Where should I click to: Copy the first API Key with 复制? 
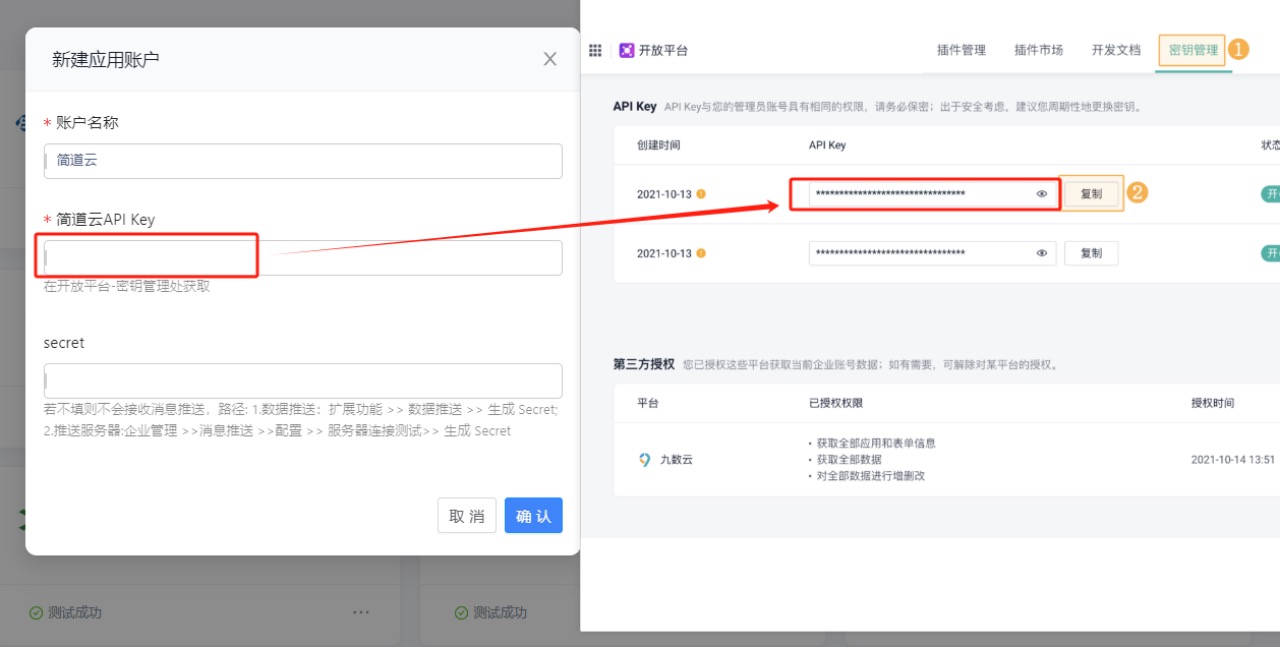[1091, 194]
